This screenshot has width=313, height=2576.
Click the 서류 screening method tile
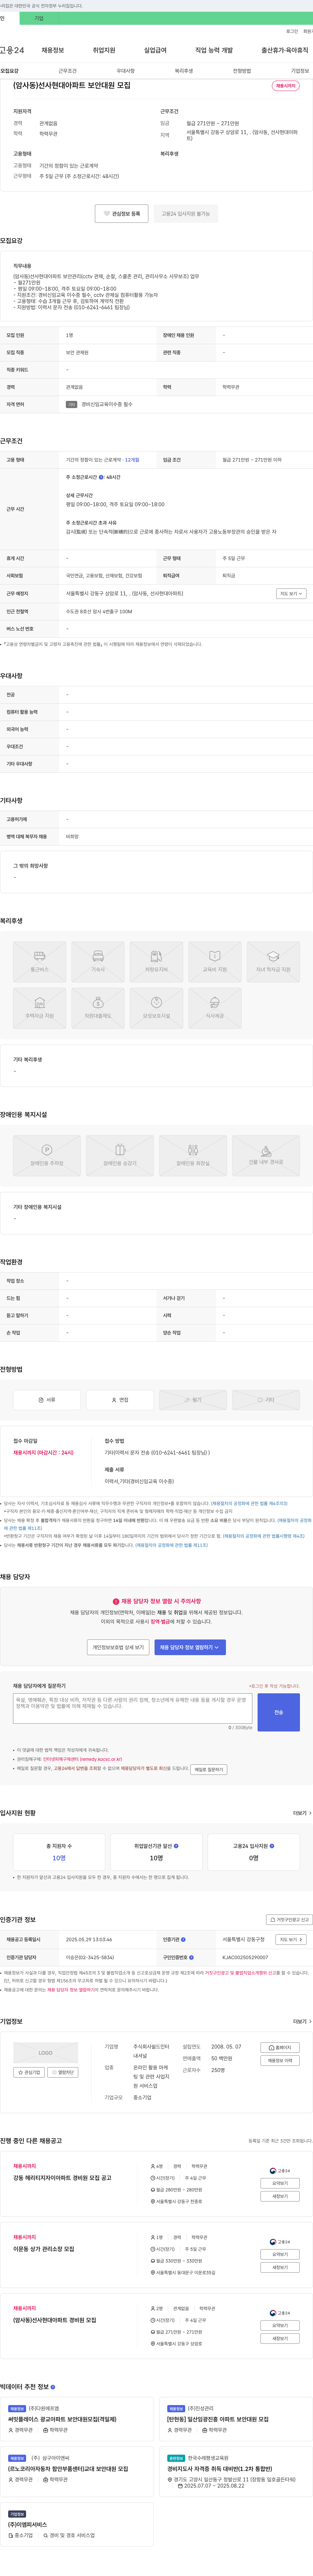(x=47, y=1400)
